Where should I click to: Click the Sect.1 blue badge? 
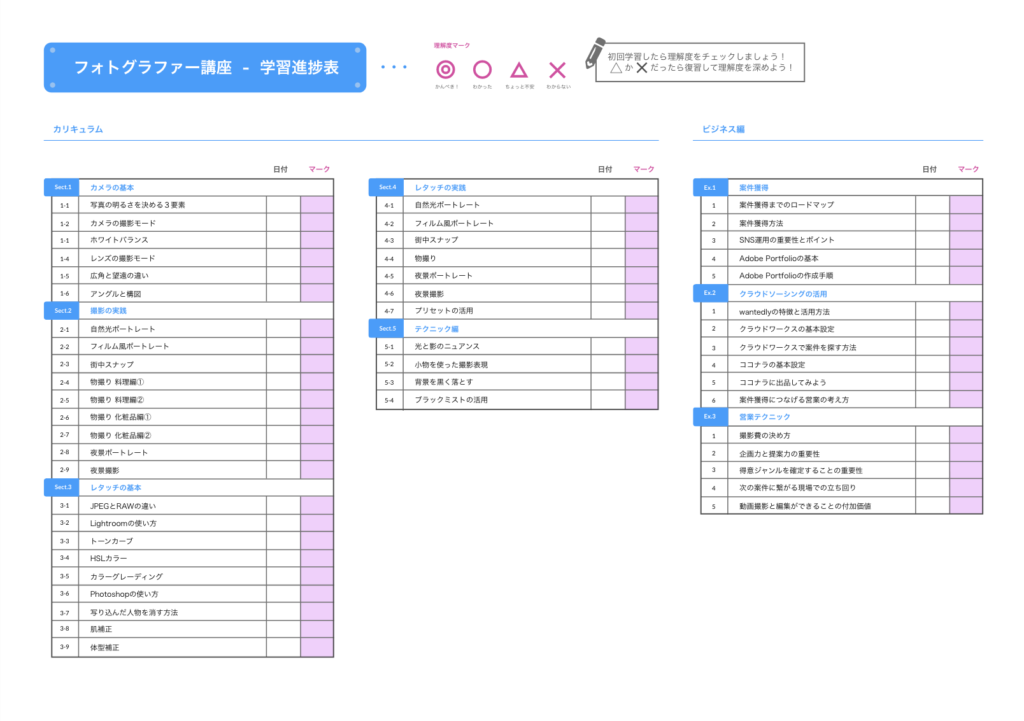click(61, 187)
